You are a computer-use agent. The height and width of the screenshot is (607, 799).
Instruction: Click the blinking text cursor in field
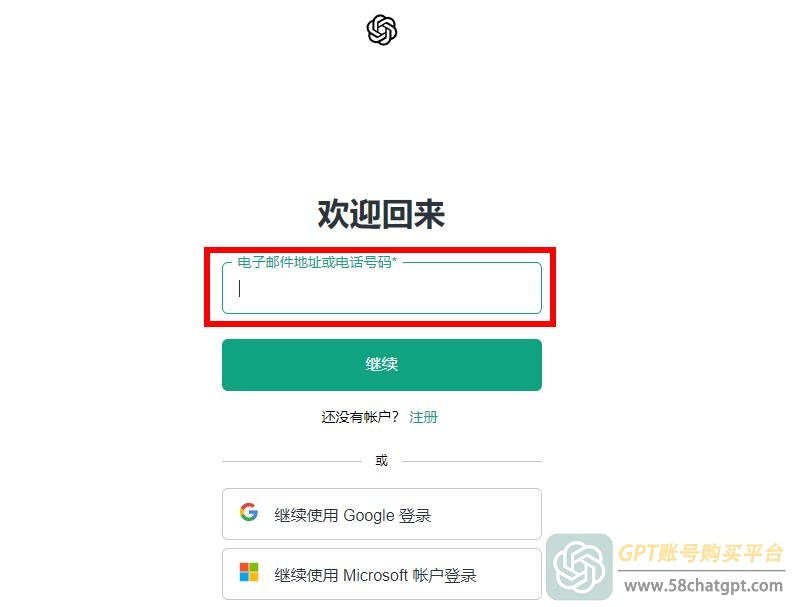pyautogui.click(x=239, y=288)
